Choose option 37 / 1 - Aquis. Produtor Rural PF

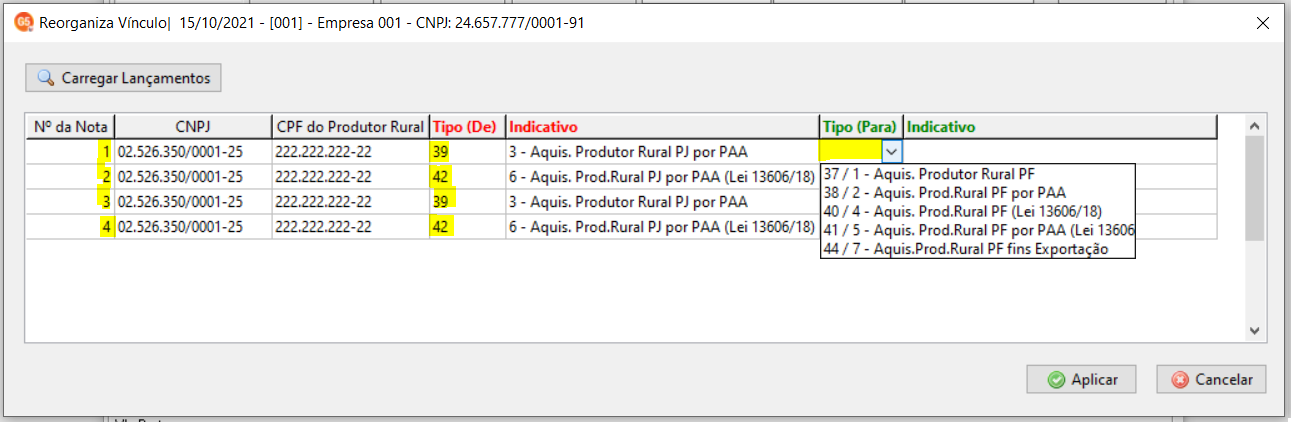coord(977,173)
